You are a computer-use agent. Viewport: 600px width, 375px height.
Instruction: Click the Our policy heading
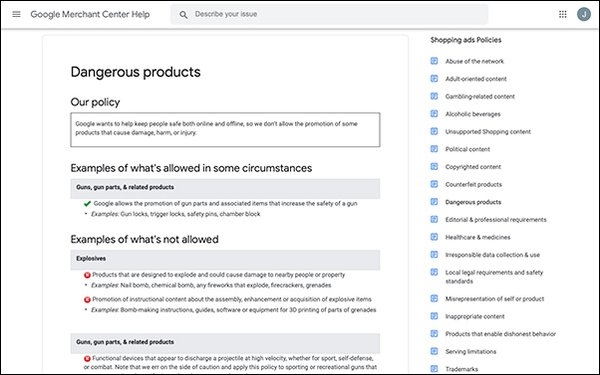pos(95,102)
